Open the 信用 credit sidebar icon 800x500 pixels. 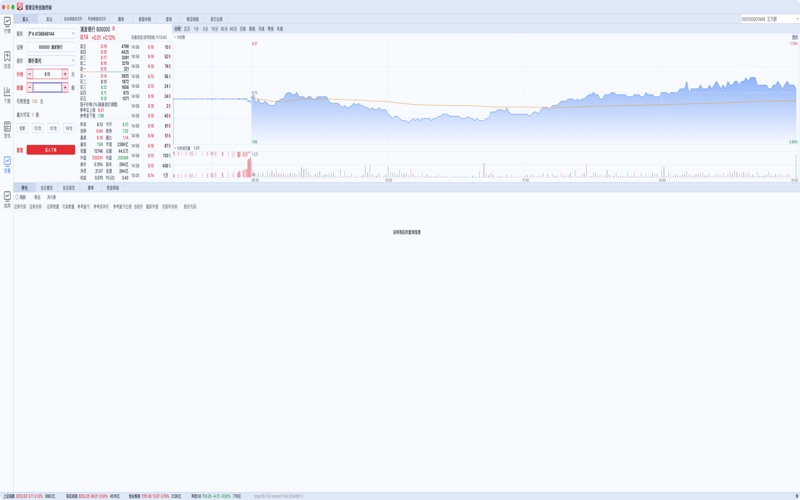pyautogui.click(x=7, y=199)
